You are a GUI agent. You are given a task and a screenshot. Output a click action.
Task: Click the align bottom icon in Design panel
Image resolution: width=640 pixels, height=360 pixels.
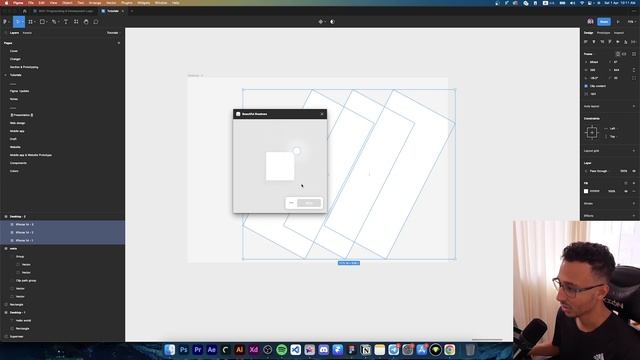tap(625, 42)
